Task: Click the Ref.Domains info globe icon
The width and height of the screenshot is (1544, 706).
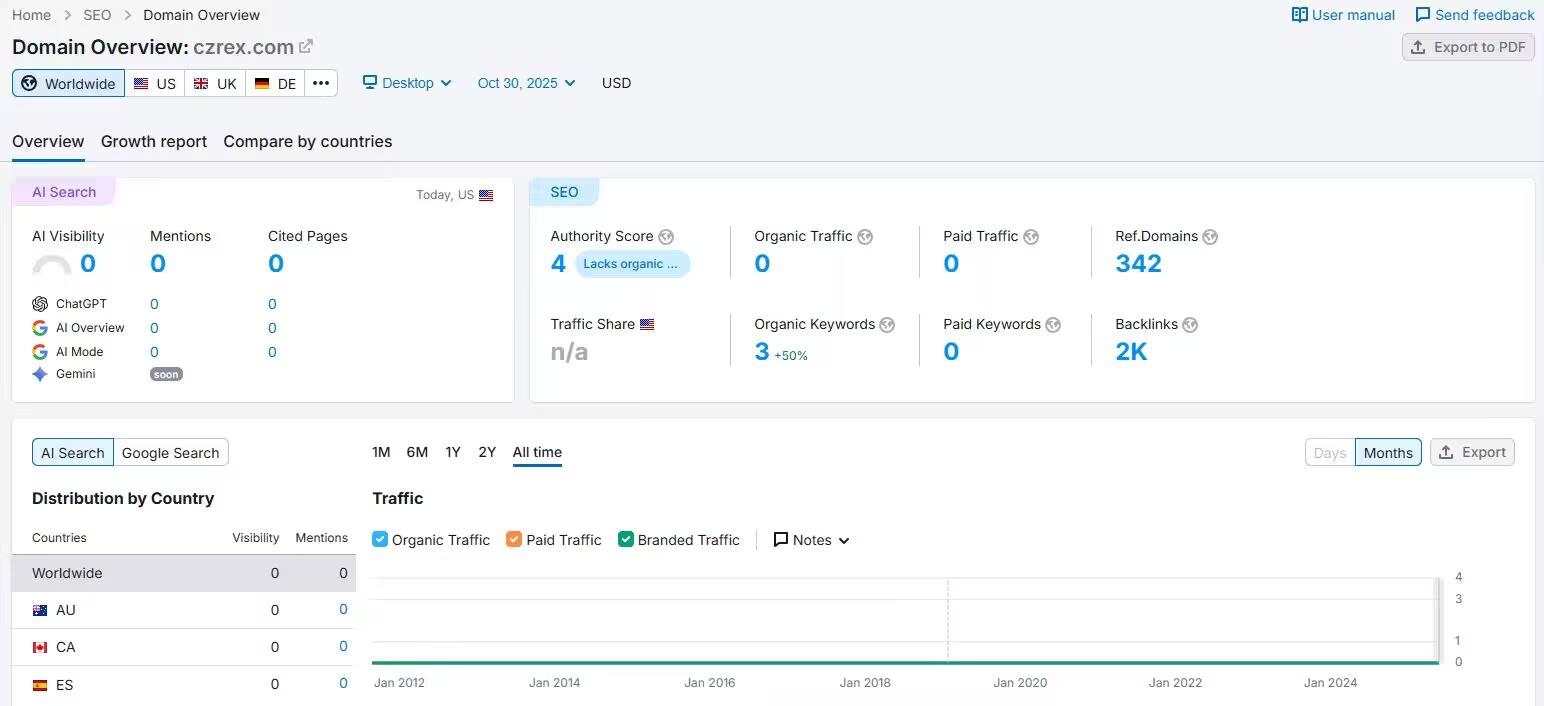Action: (1210, 237)
